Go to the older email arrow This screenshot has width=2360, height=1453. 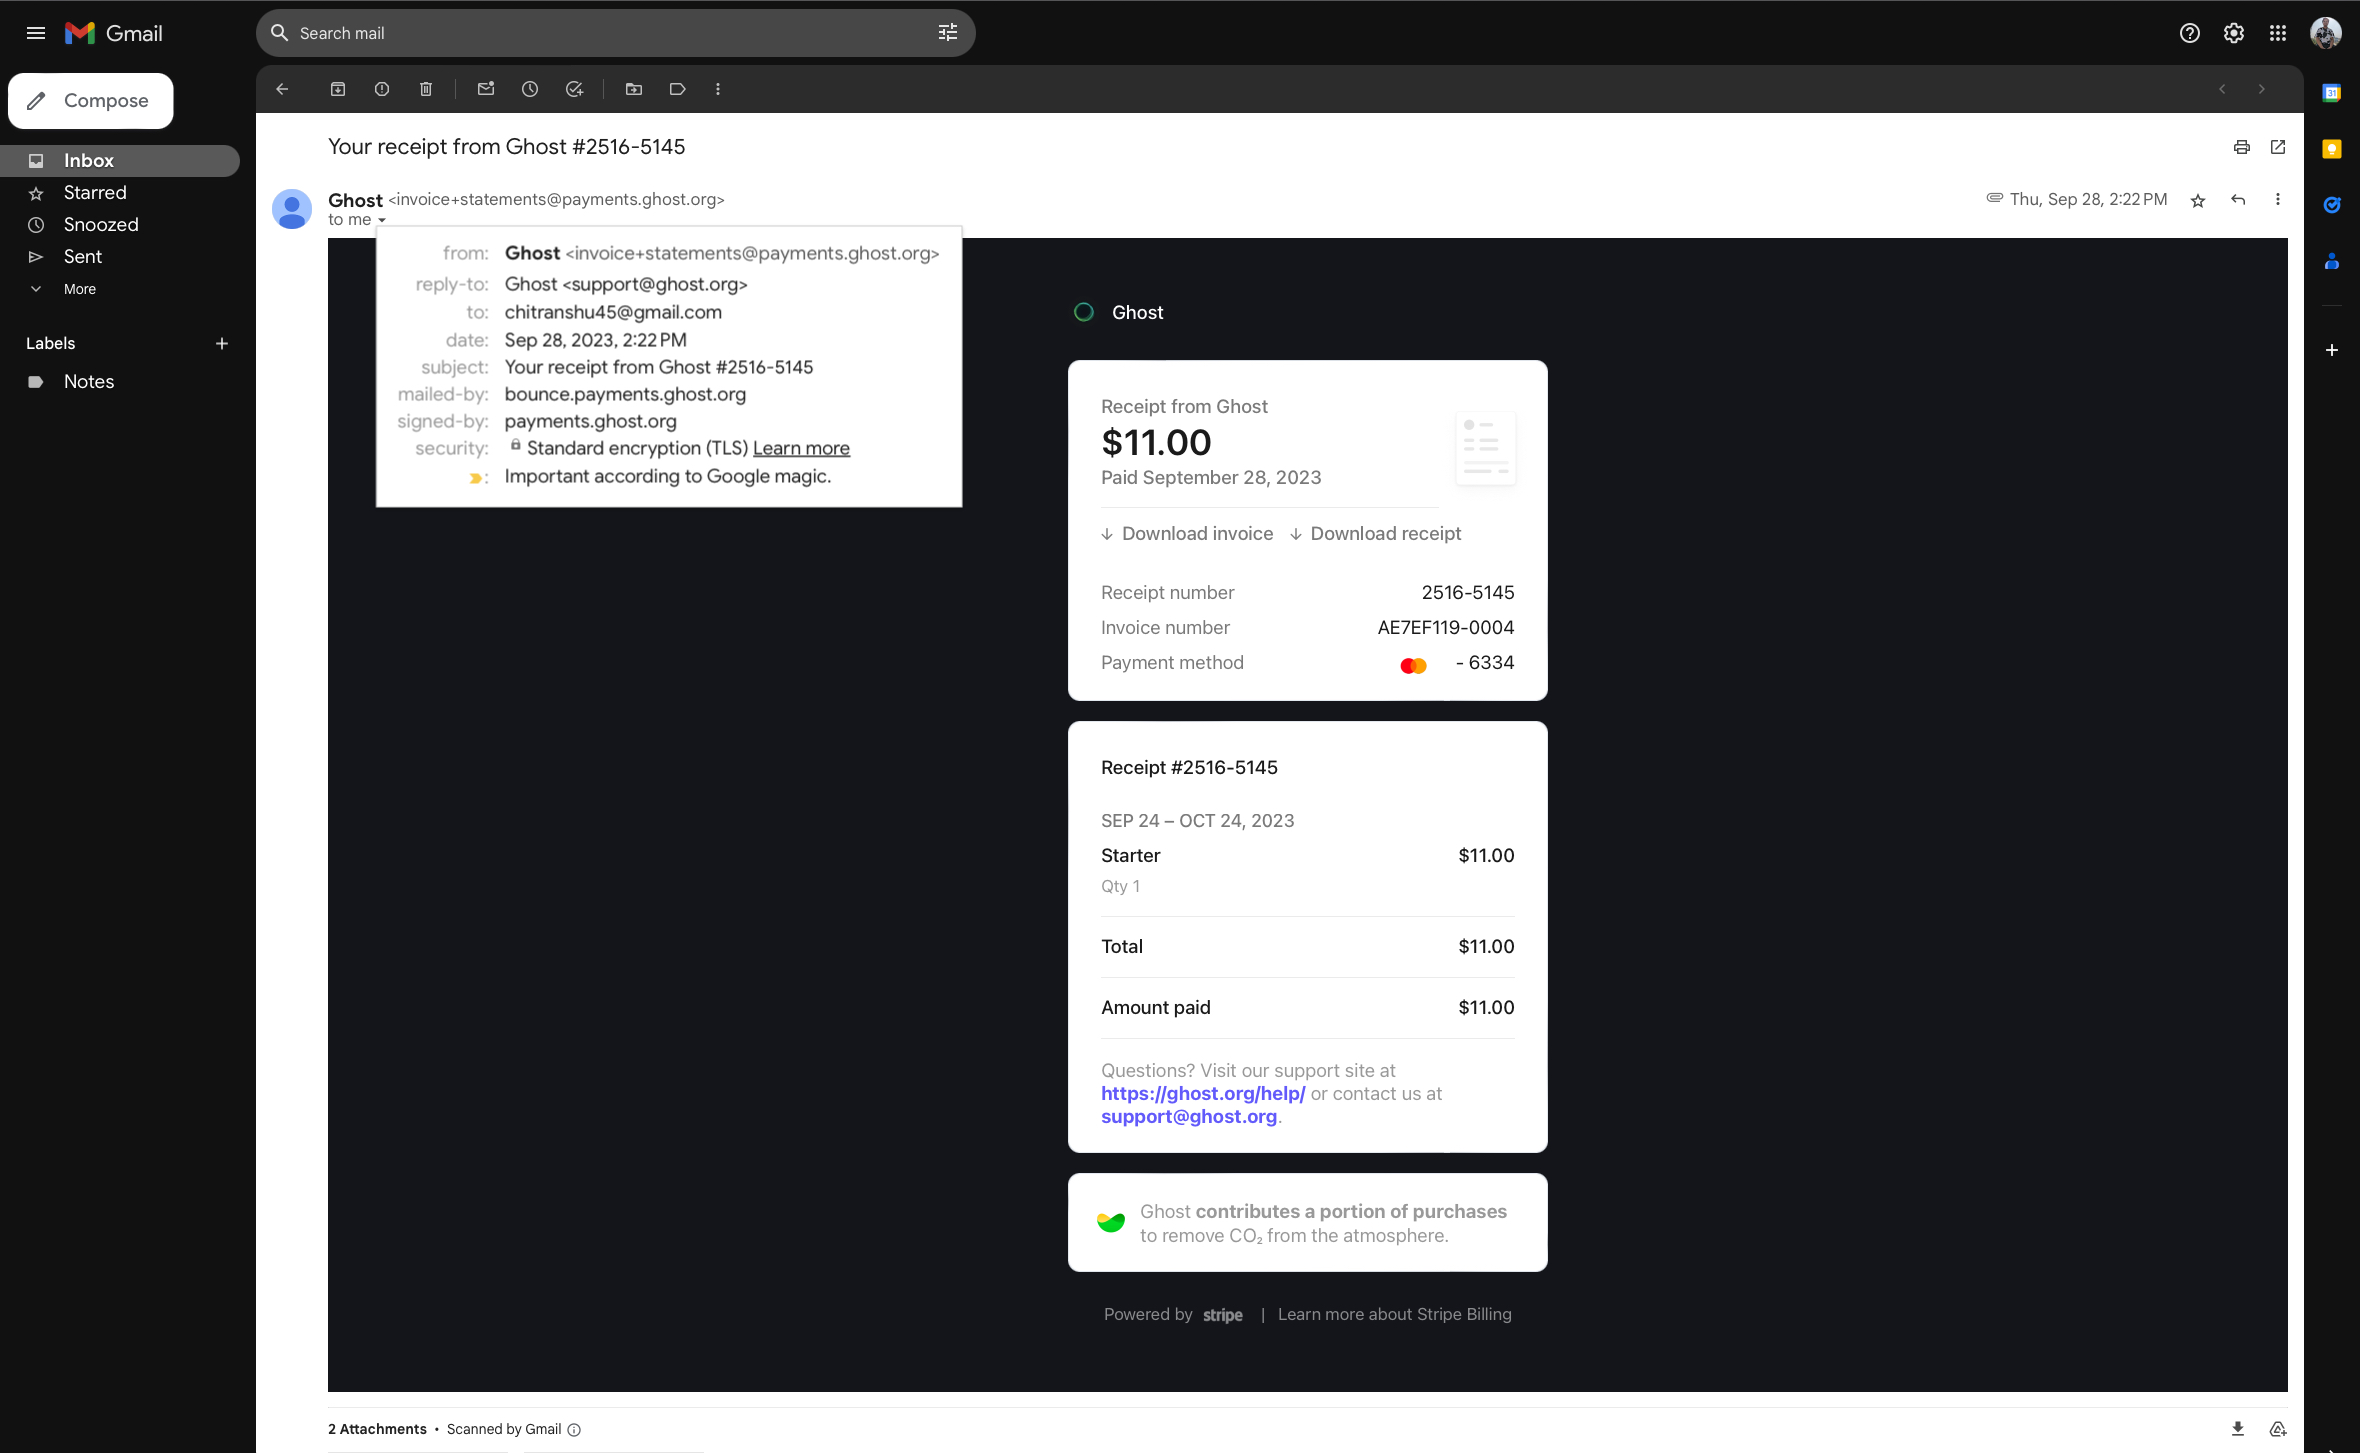2262,89
